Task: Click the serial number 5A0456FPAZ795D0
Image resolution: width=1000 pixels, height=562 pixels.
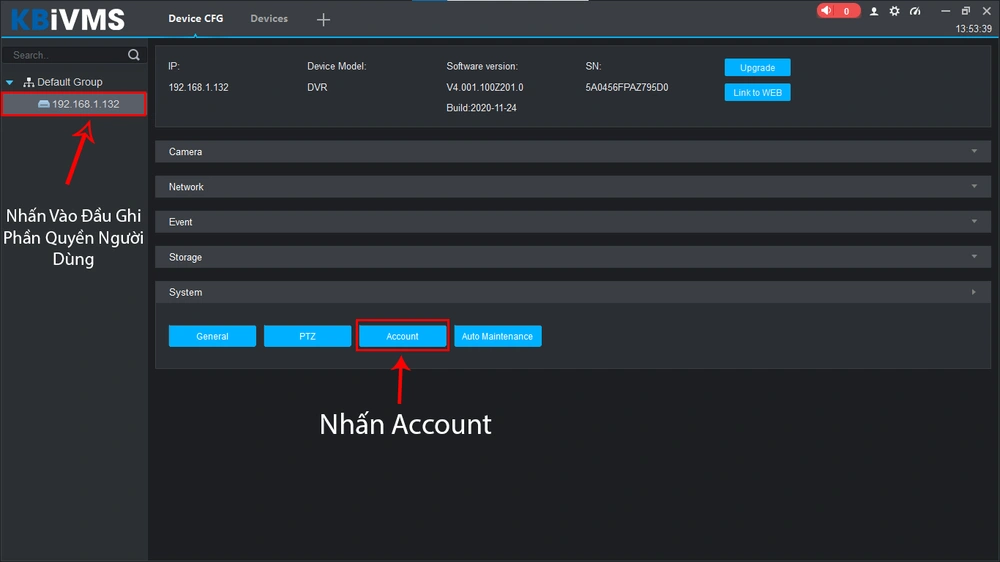Action: (x=626, y=87)
